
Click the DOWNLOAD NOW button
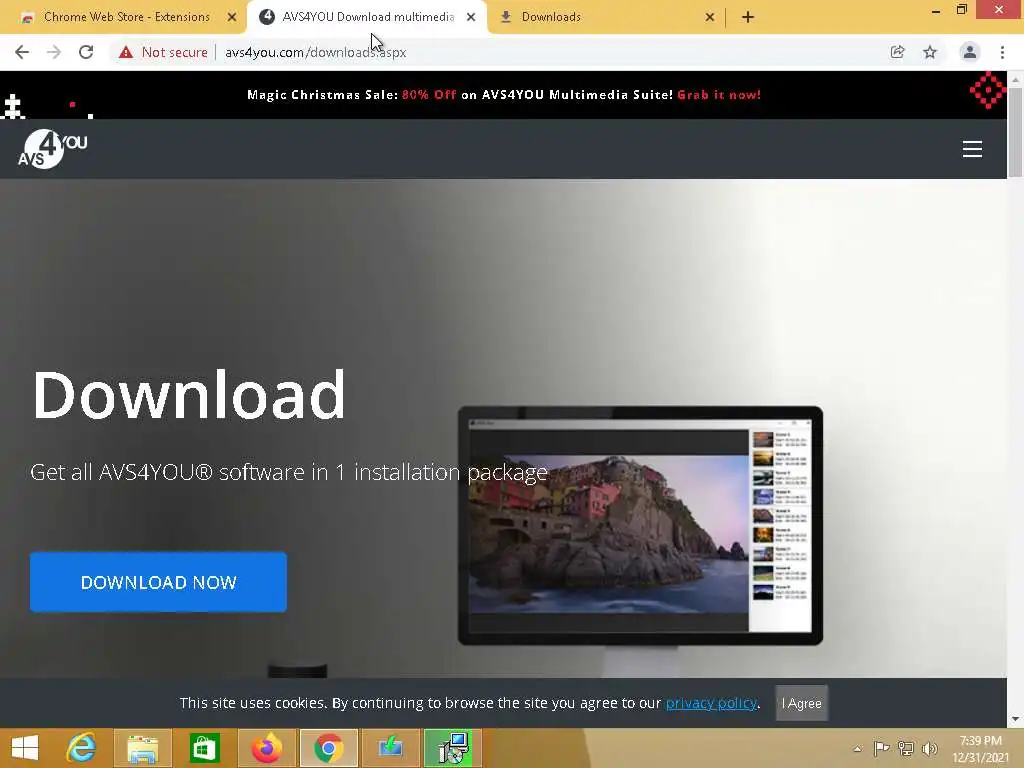pos(158,582)
